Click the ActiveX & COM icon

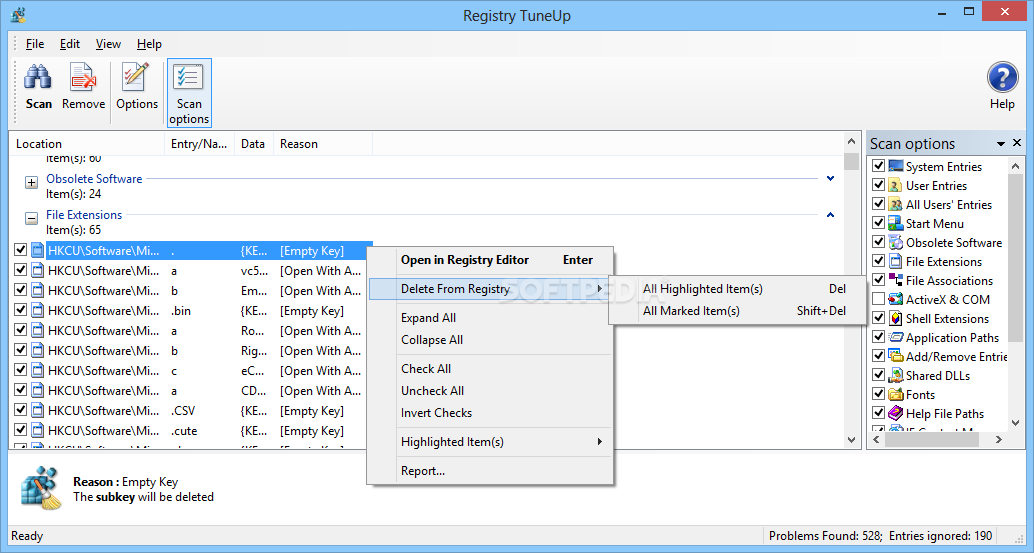[x=896, y=299]
